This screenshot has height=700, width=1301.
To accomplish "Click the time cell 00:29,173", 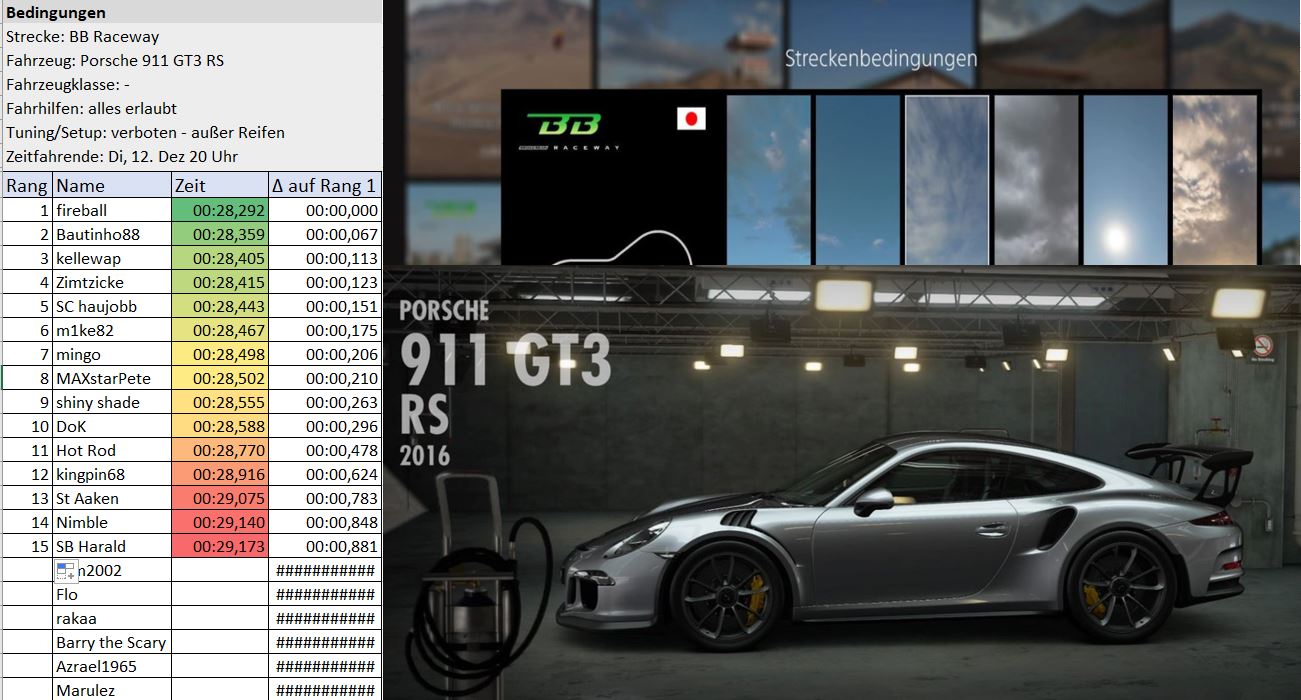I will (x=220, y=546).
